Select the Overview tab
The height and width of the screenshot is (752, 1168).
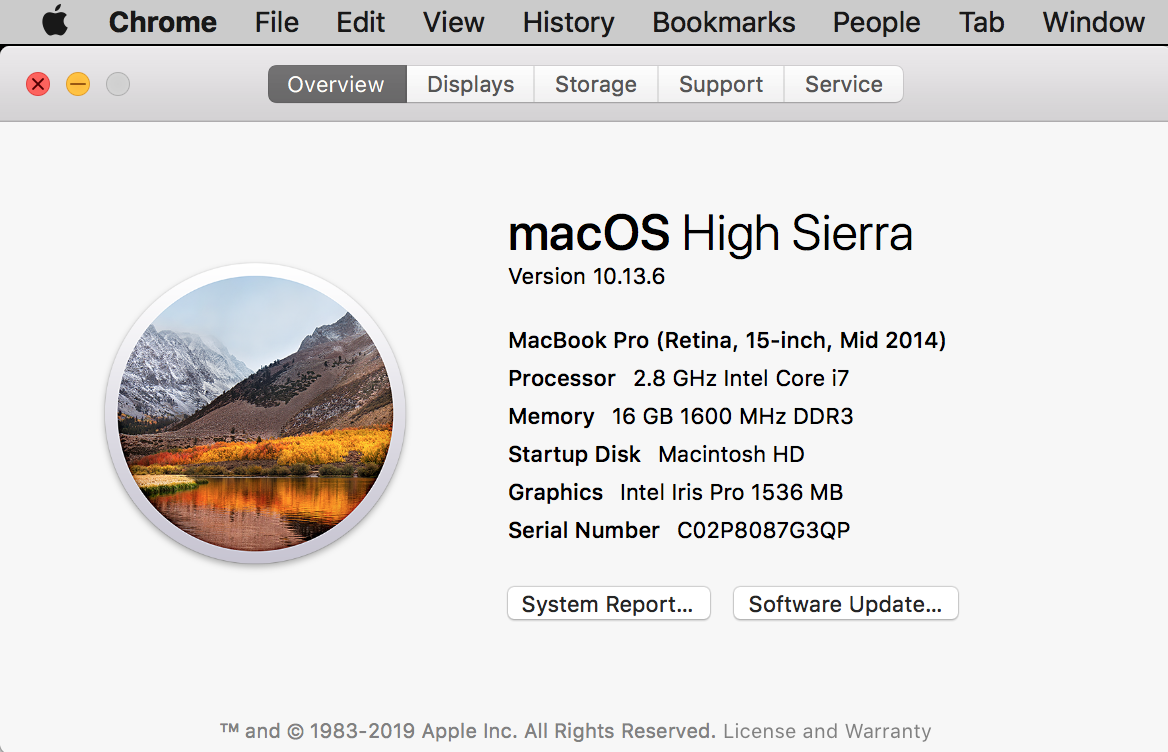pos(337,84)
